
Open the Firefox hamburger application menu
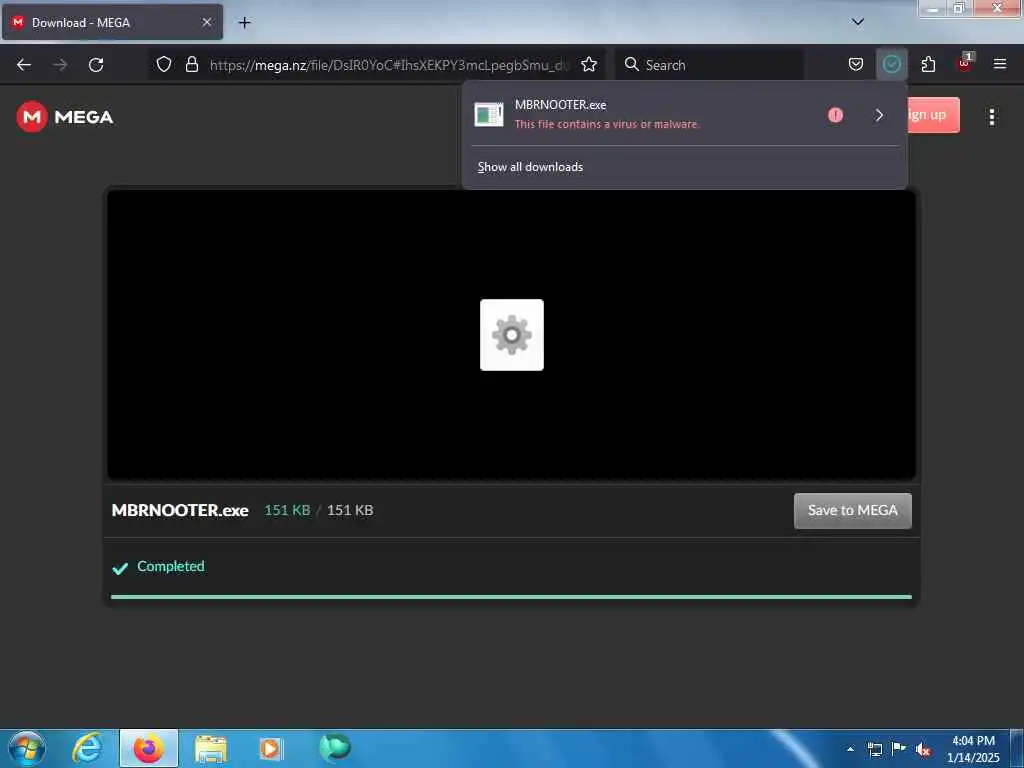[1000, 64]
